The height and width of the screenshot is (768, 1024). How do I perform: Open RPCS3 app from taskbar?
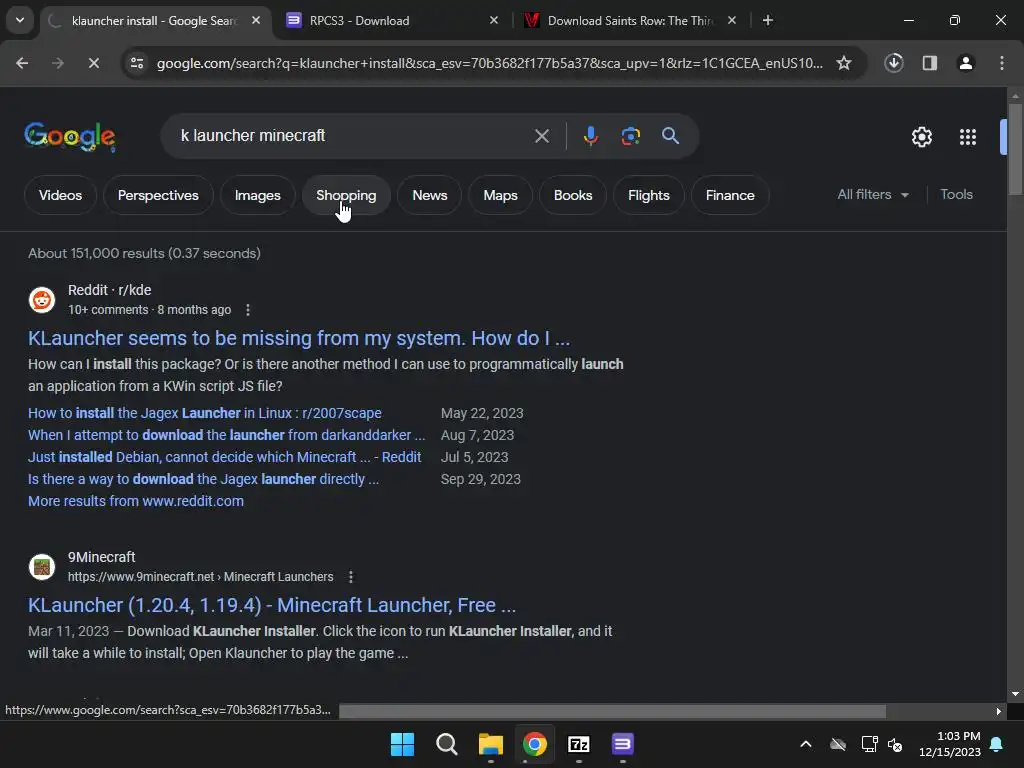click(x=622, y=744)
